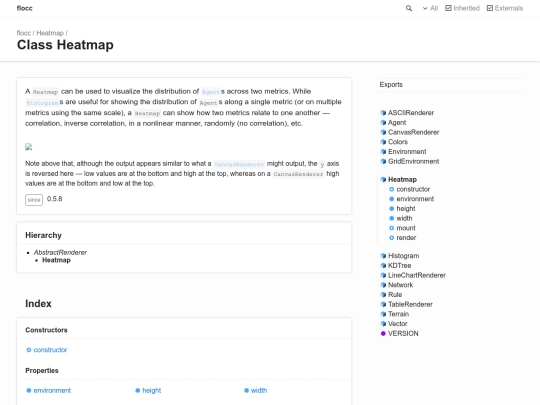Open the render method in sidebar
This screenshot has width=540, height=405.
pyautogui.click(x=406, y=238)
